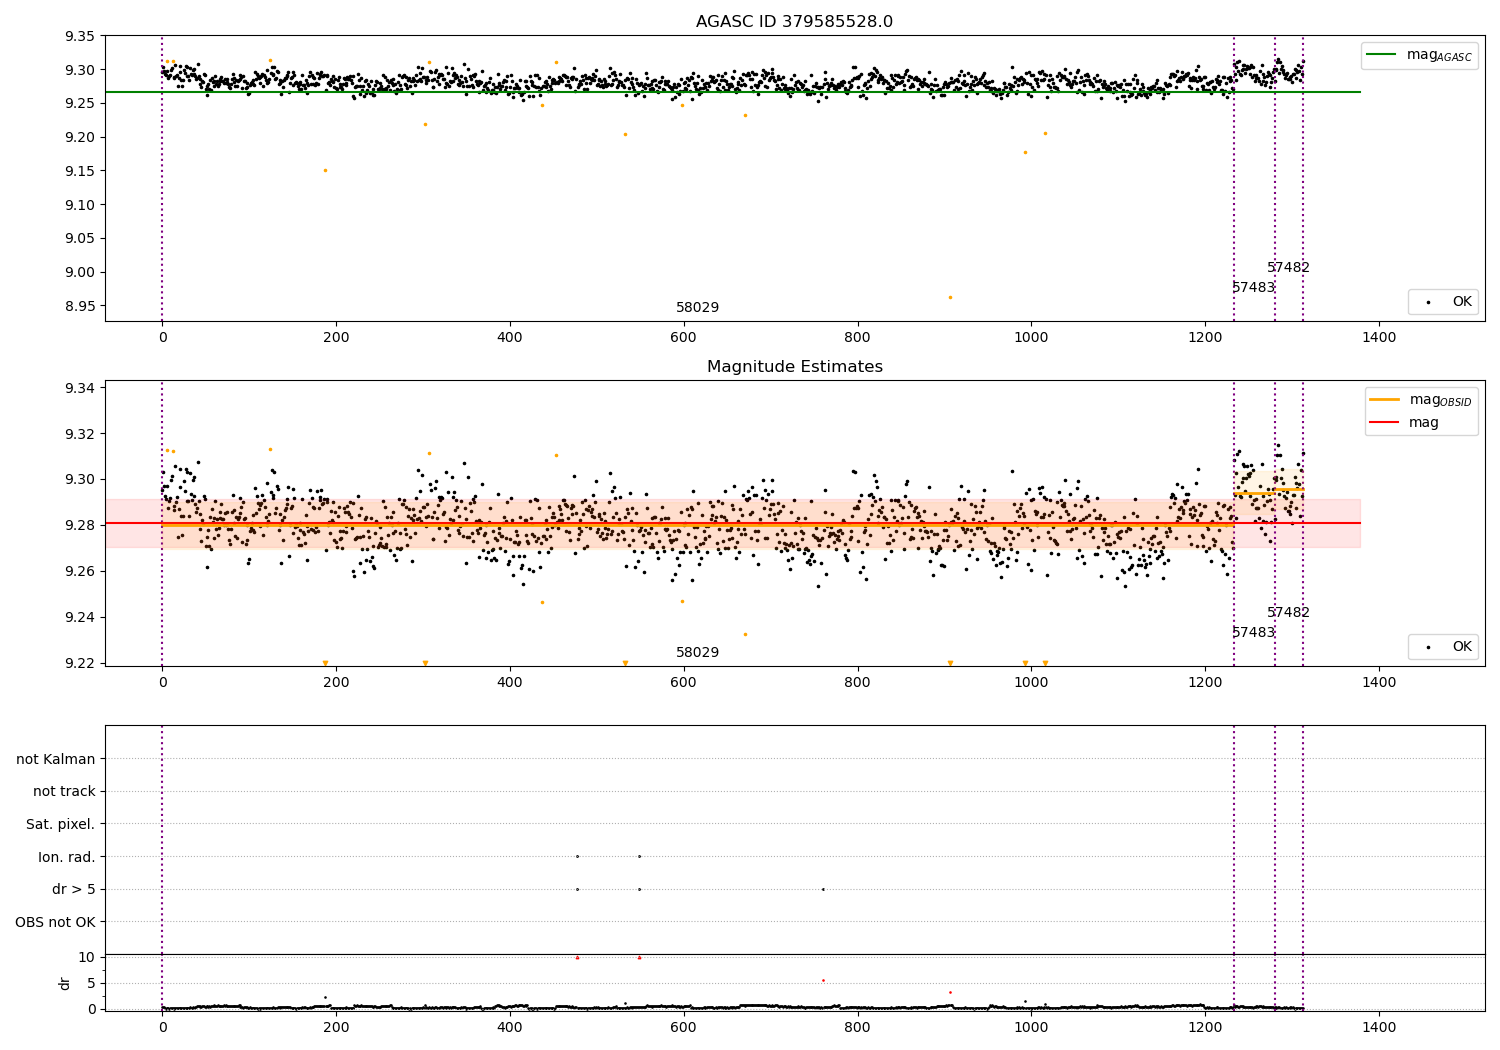
Task: Click the red dr point near x 760
Action: click(823, 980)
